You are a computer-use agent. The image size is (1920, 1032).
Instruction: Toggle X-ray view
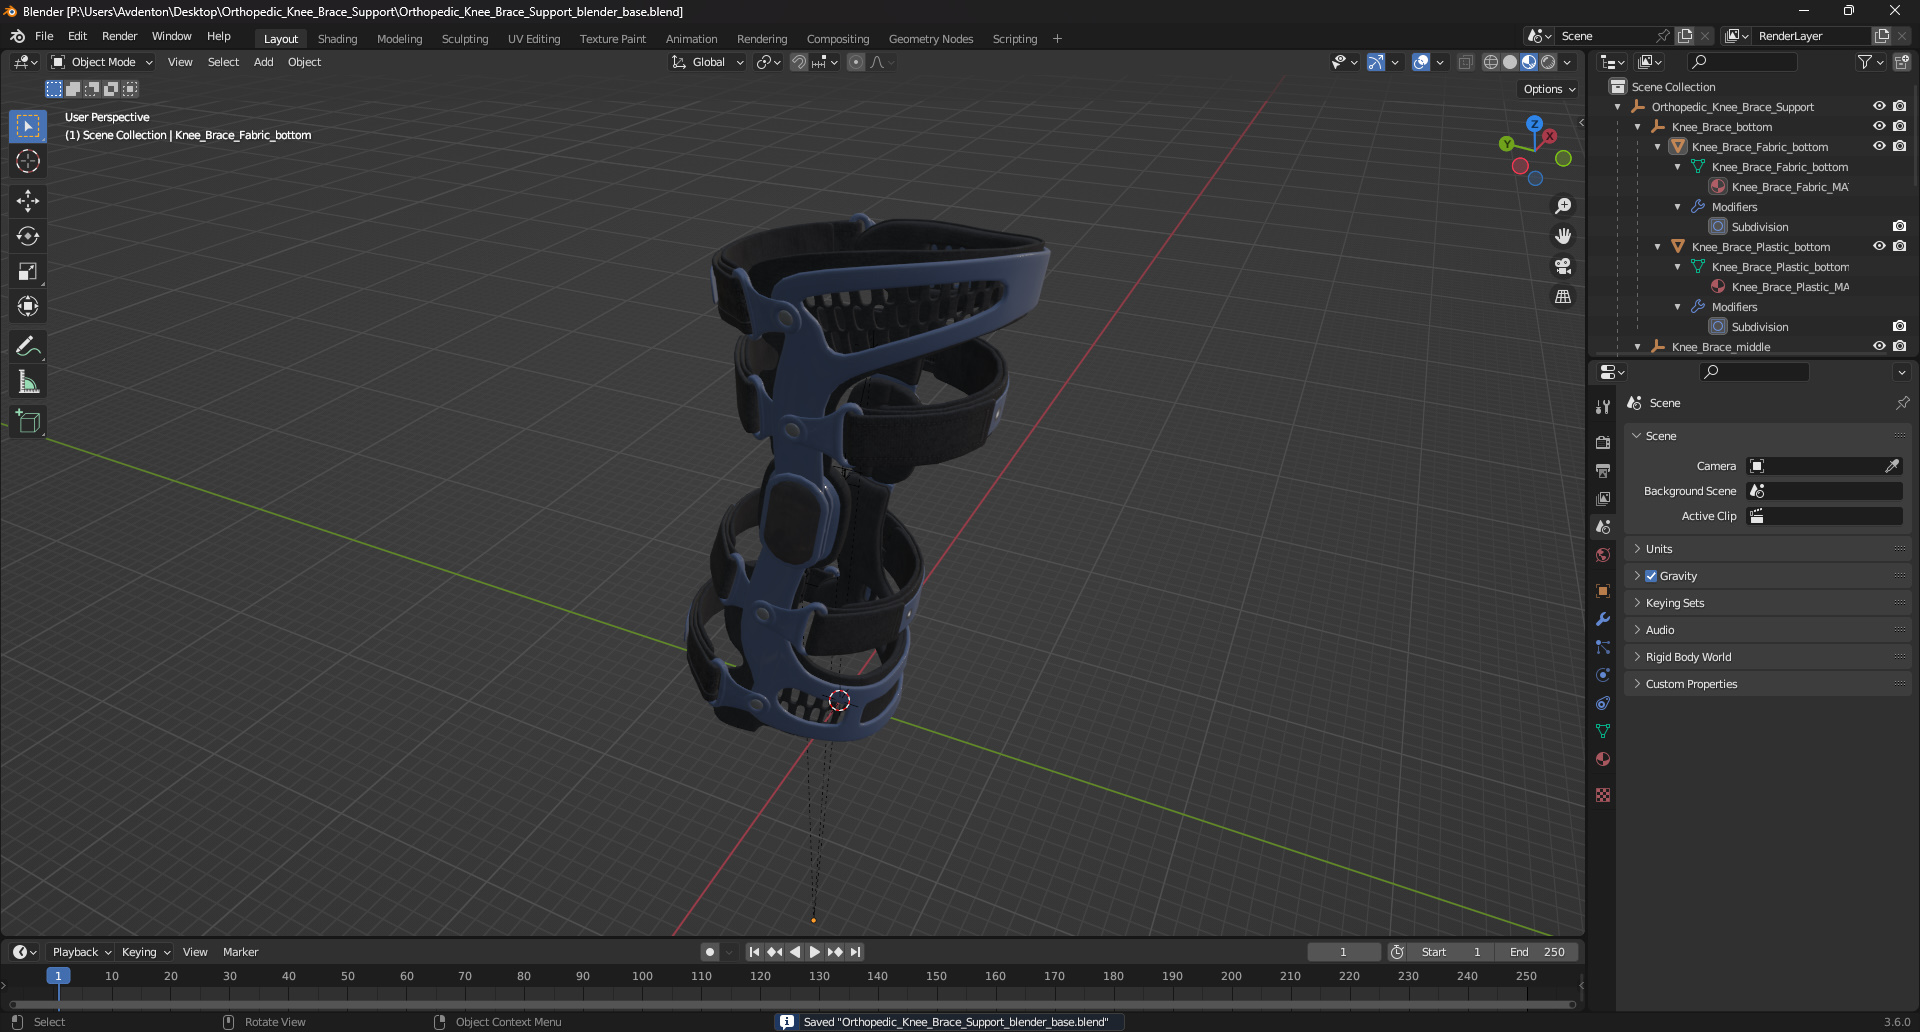1465,62
